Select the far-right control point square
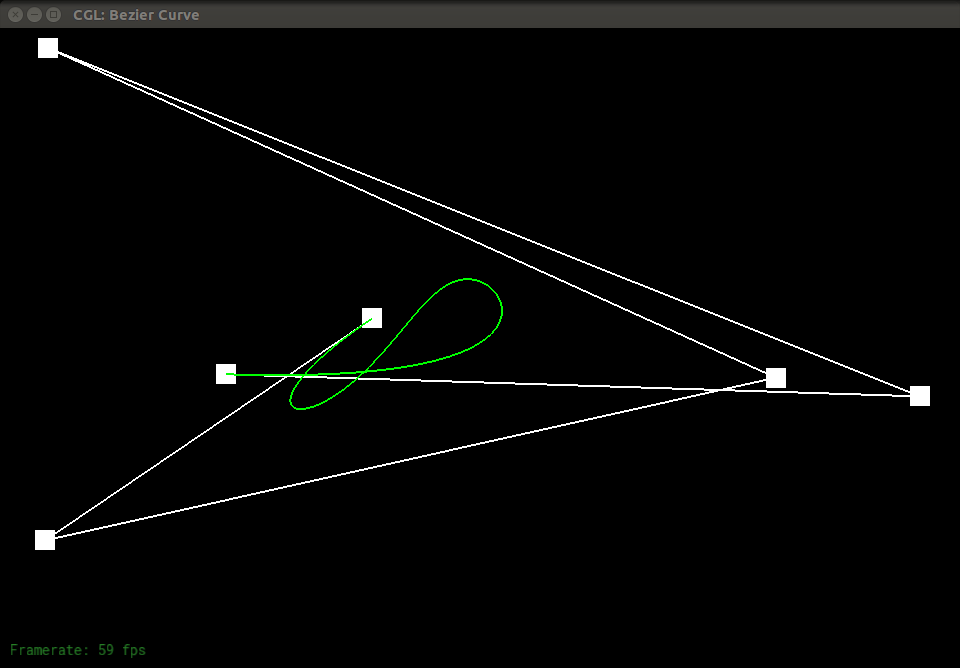 coord(920,396)
